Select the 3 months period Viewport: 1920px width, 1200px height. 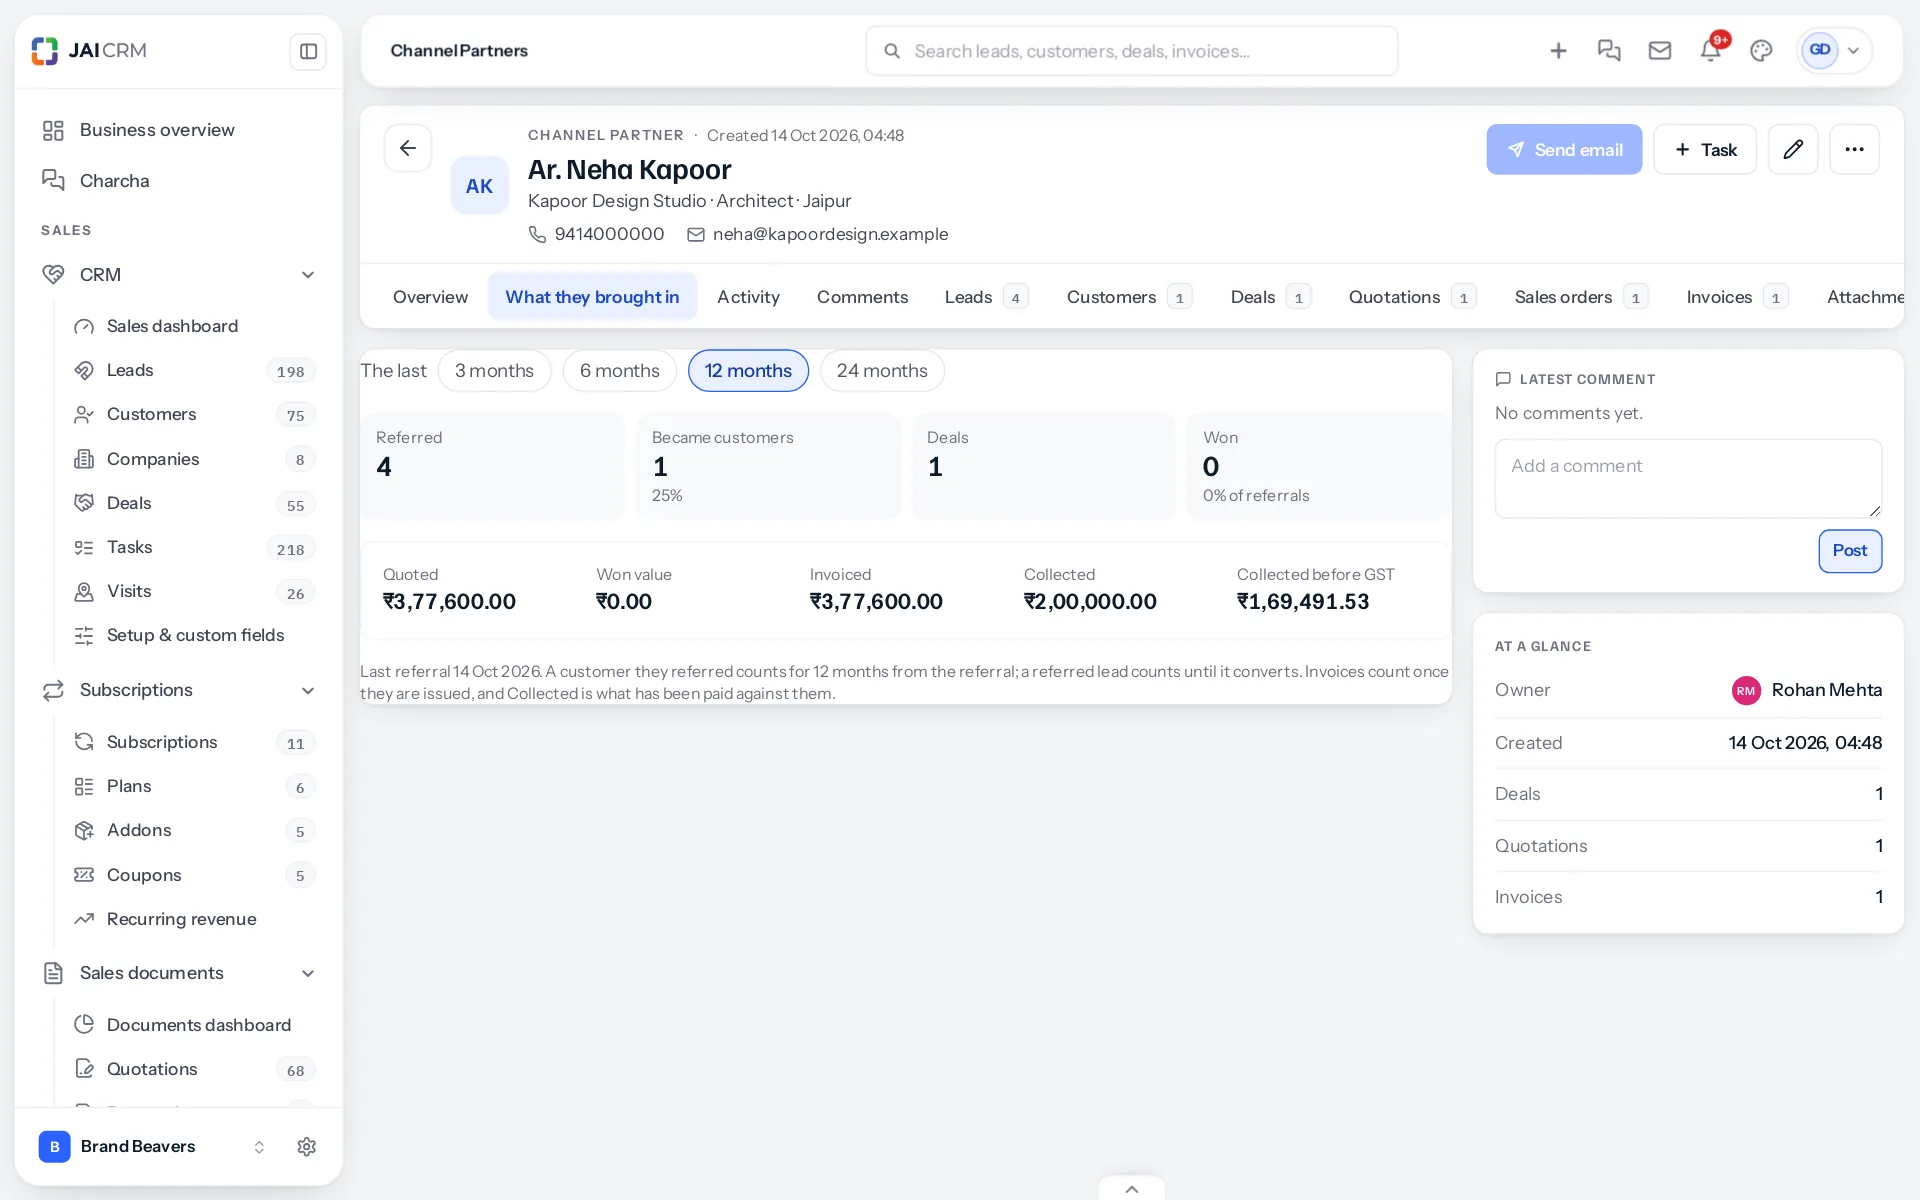[494, 371]
